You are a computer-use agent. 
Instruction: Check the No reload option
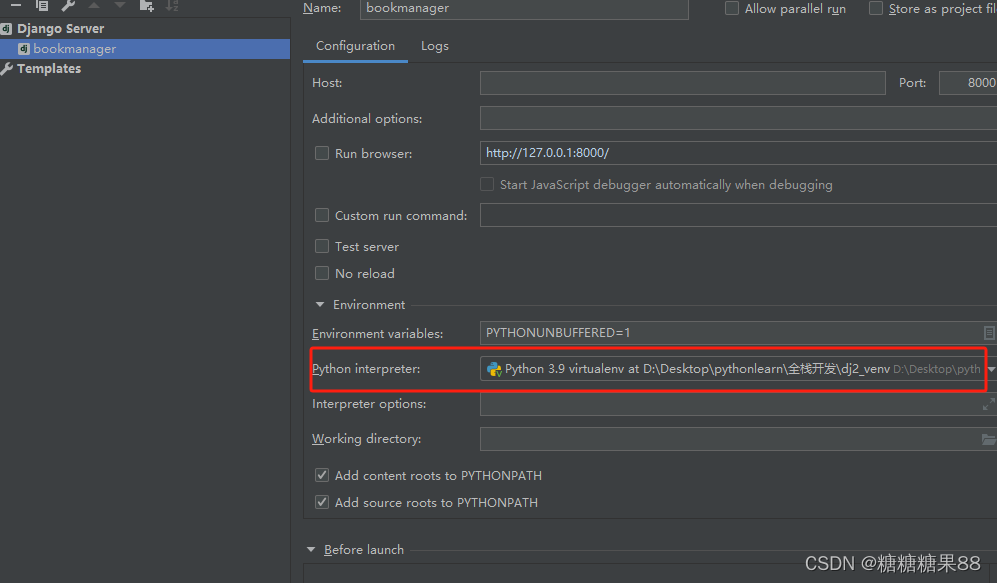point(322,273)
